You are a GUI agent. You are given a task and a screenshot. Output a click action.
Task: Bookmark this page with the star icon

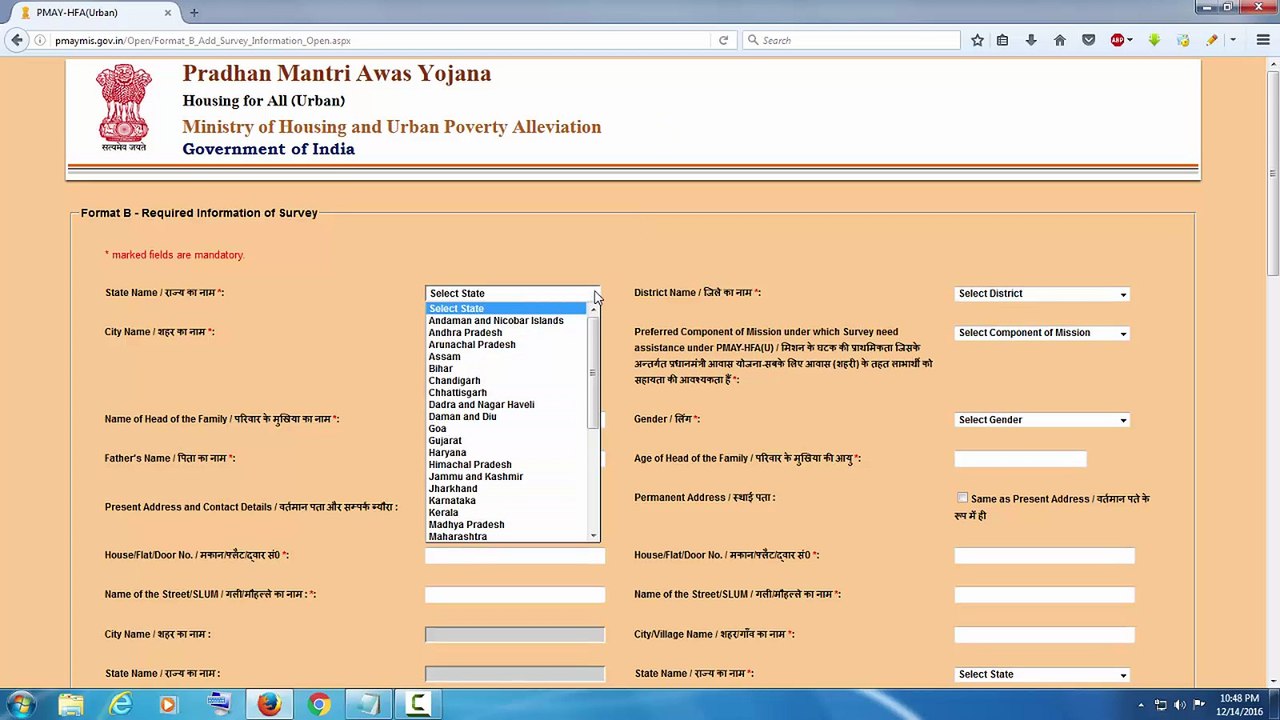tap(977, 40)
